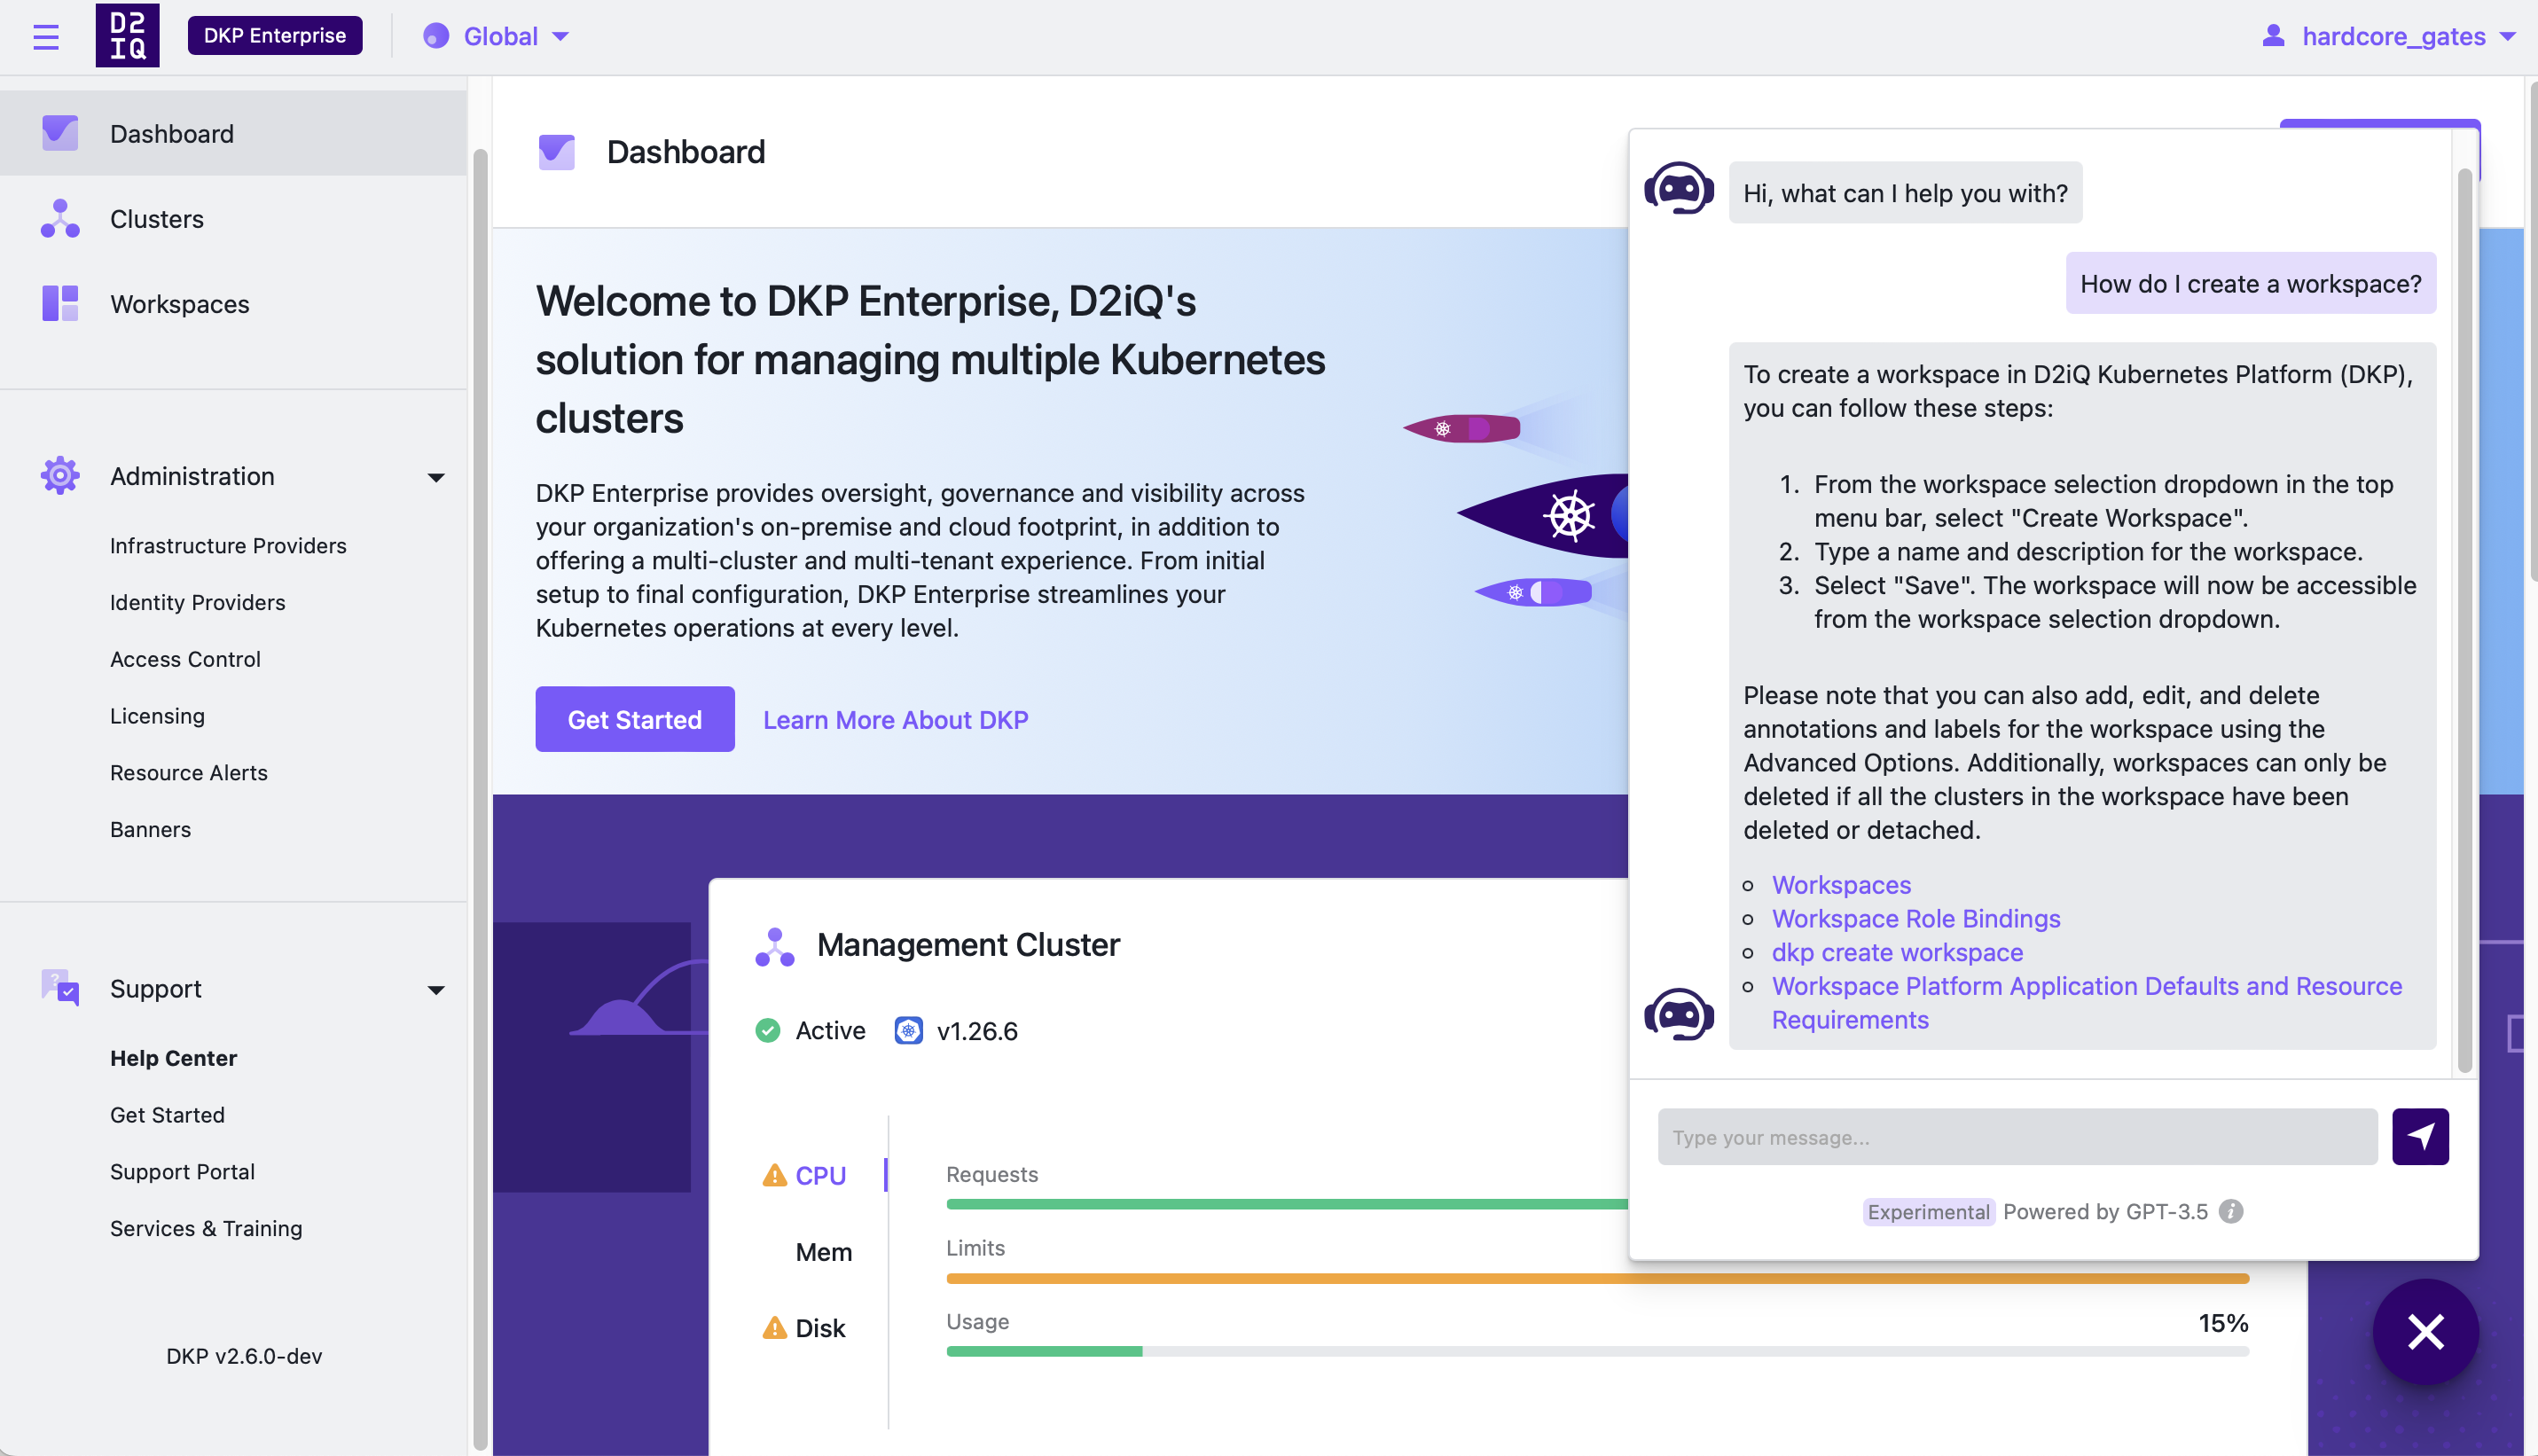
Task: Click the Administration gear icon
Action: 60,476
